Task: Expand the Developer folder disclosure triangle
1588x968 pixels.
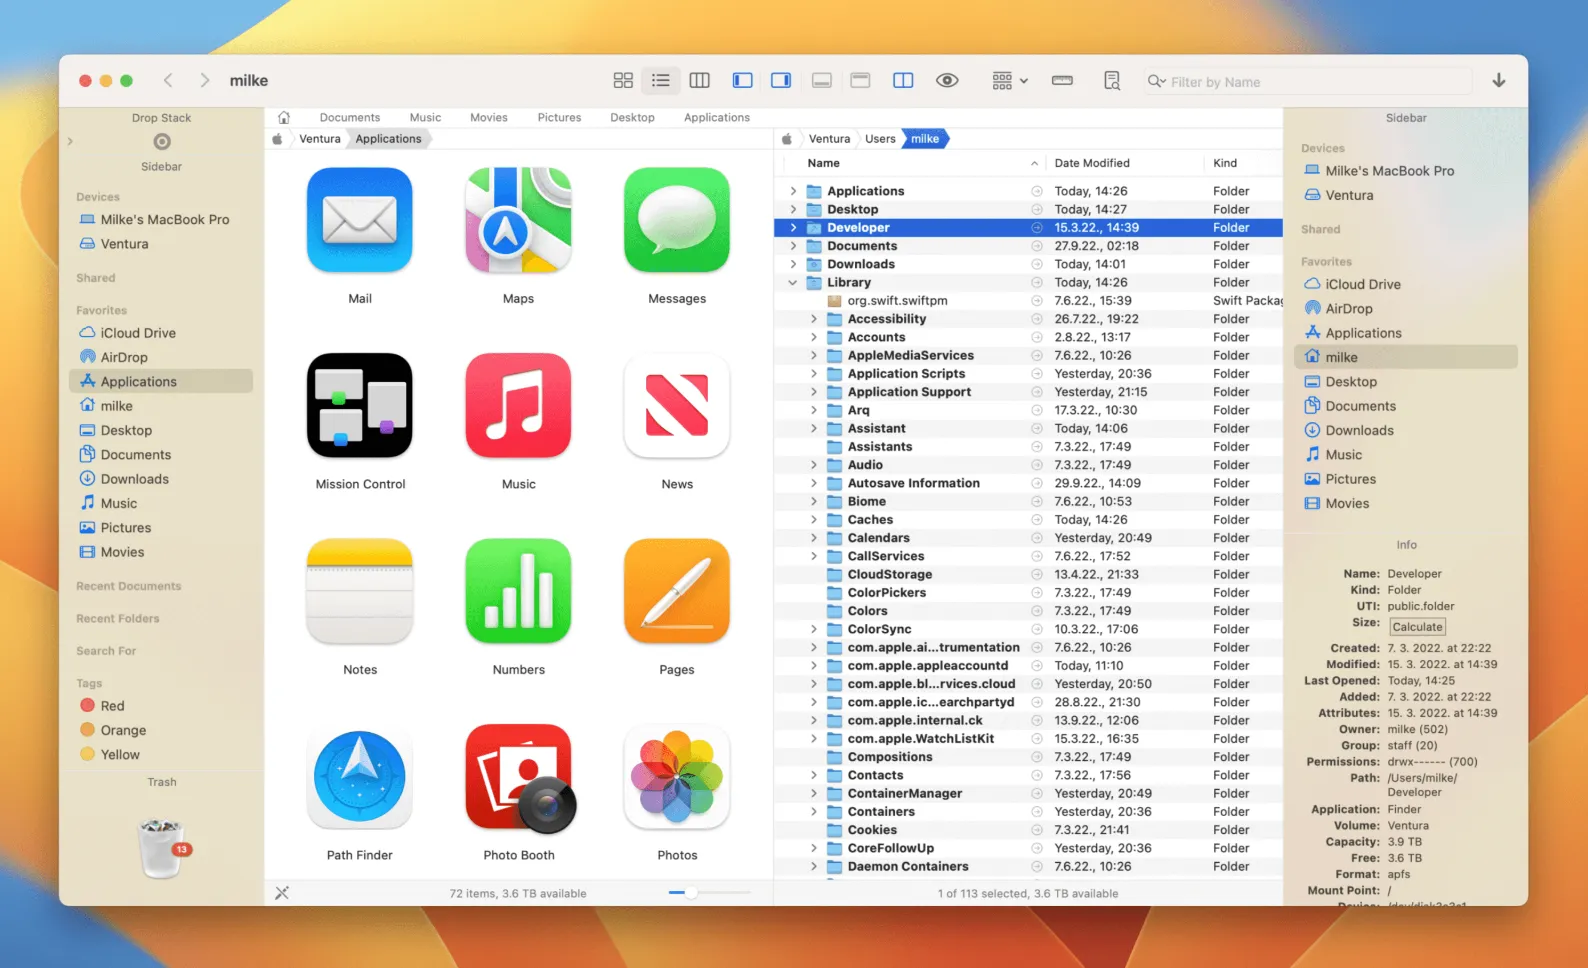Action: coord(793,228)
